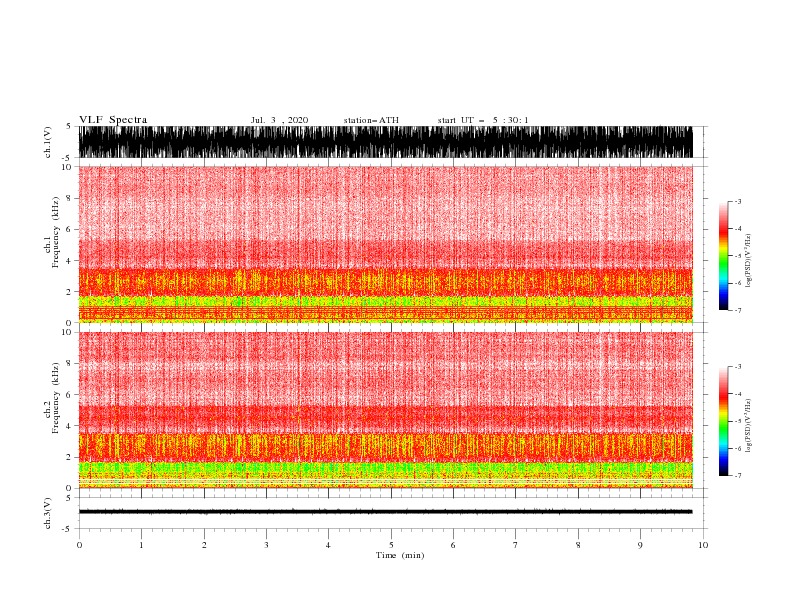Click the date 'Jul. 3, 2020'
Screen dimensions: 792x612
point(279,120)
